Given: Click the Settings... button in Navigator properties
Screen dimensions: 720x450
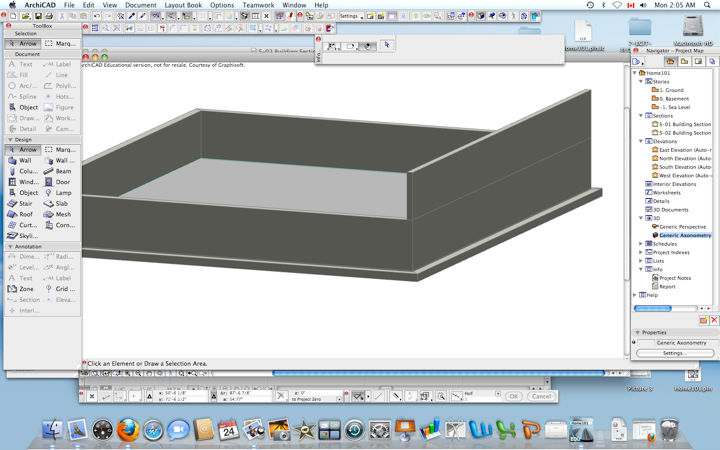Looking at the screenshot, I should tap(675, 353).
